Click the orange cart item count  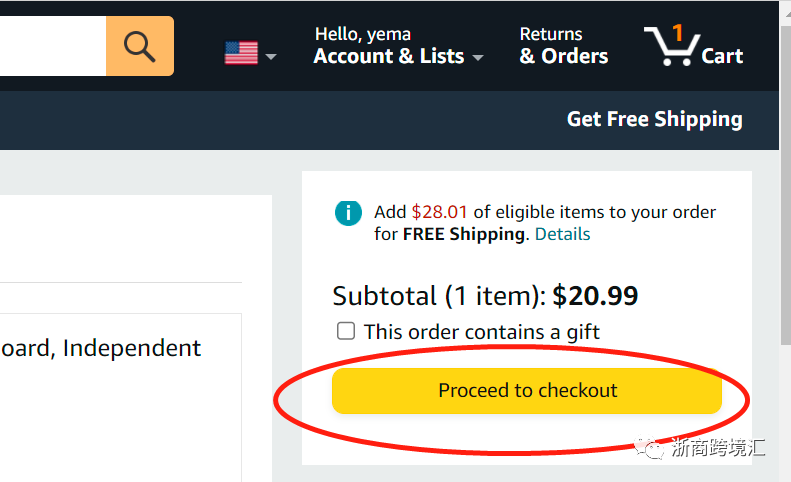(x=677, y=33)
